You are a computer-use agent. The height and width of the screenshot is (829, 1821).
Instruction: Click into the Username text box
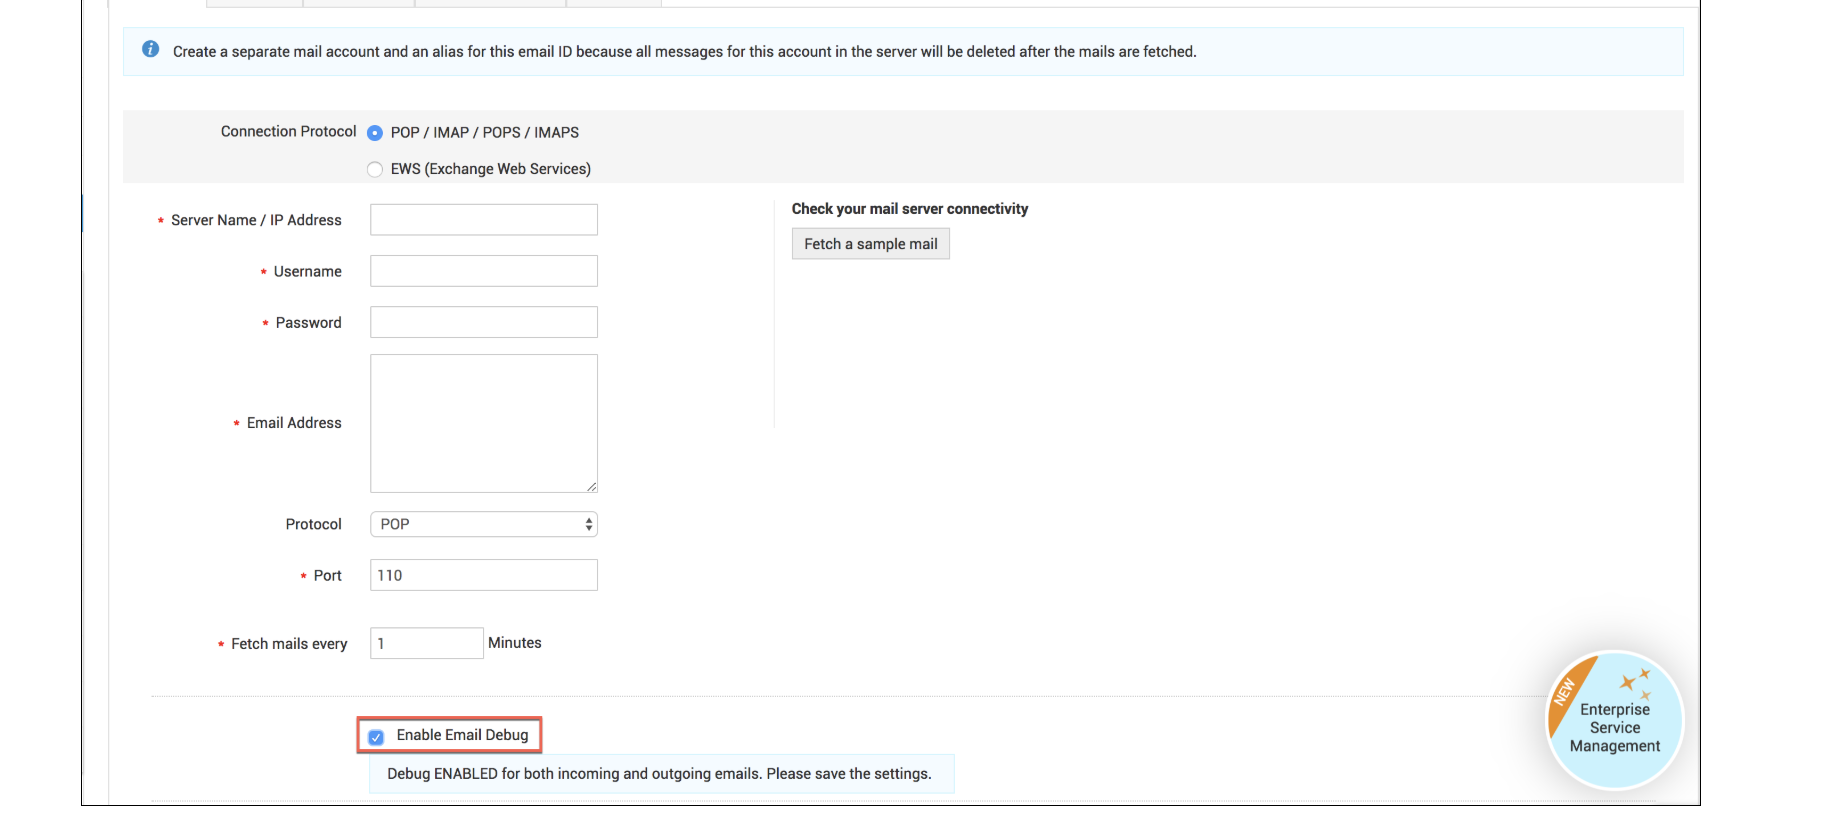tap(484, 271)
